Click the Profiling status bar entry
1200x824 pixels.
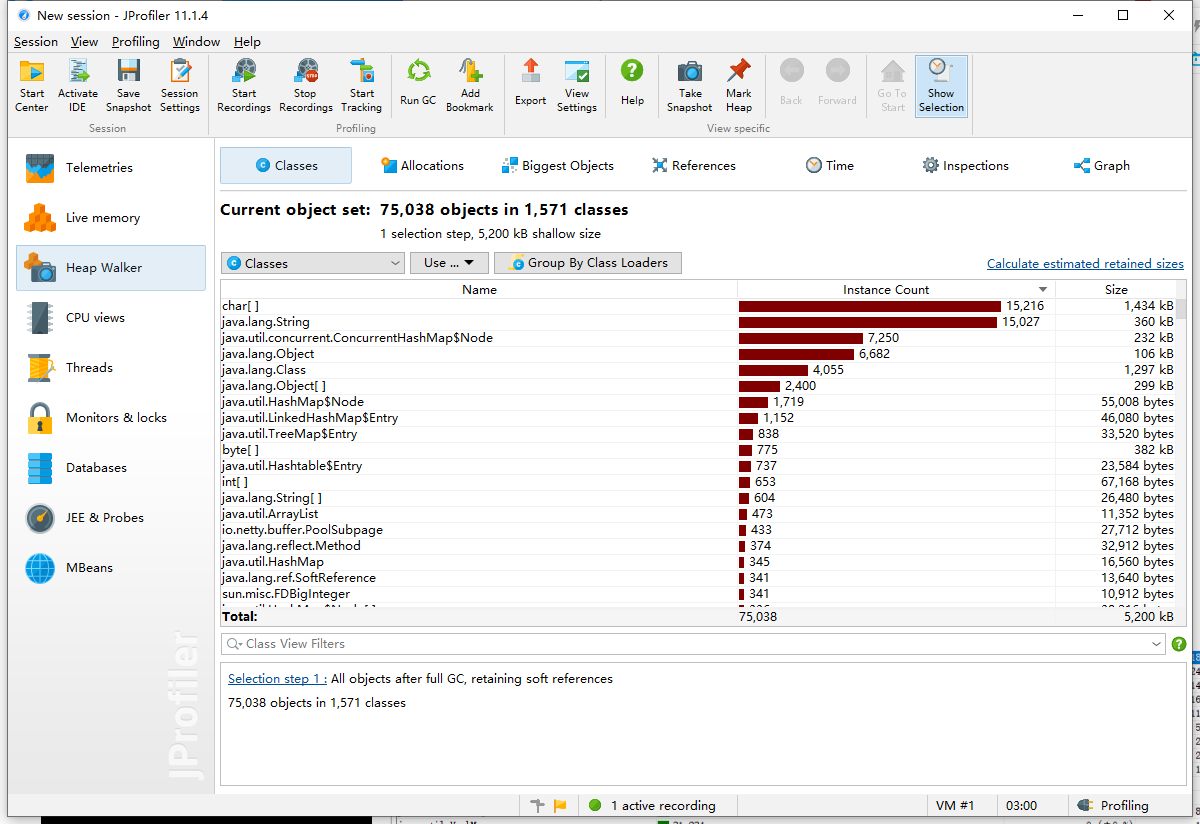tap(1113, 806)
